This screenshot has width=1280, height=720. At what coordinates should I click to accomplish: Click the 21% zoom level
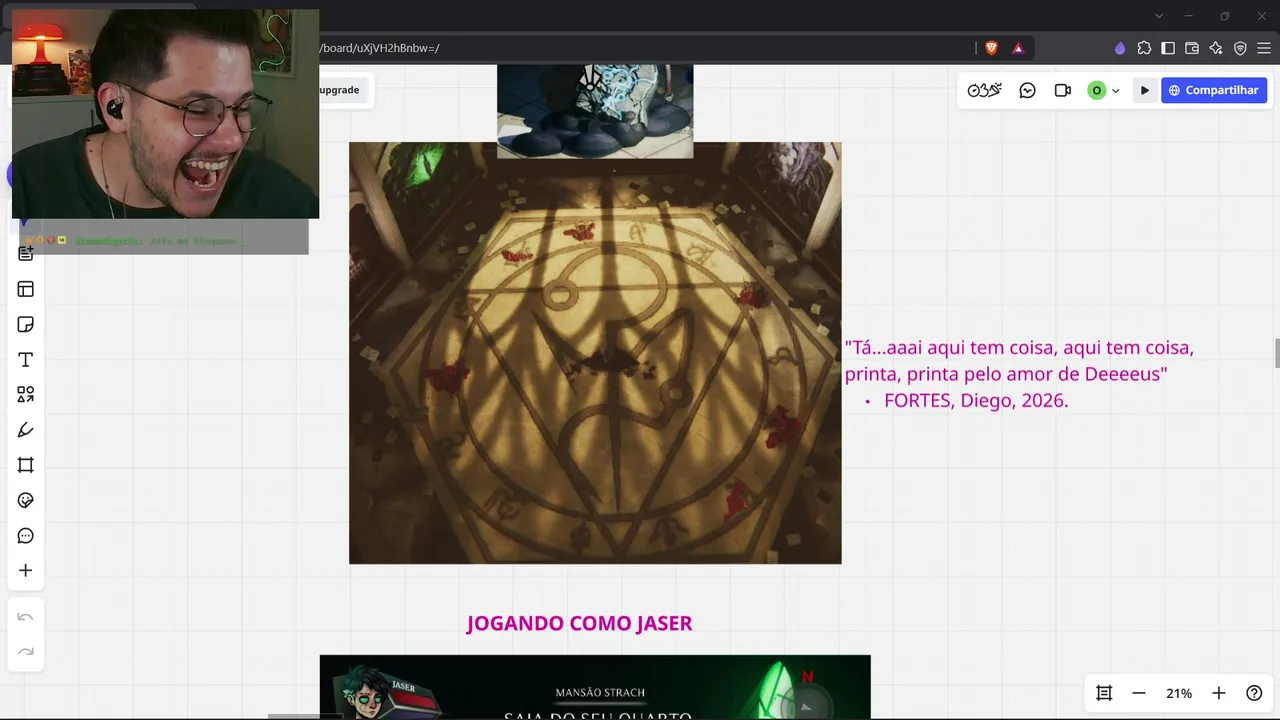pyautogui.click(x=1179, y=693)
